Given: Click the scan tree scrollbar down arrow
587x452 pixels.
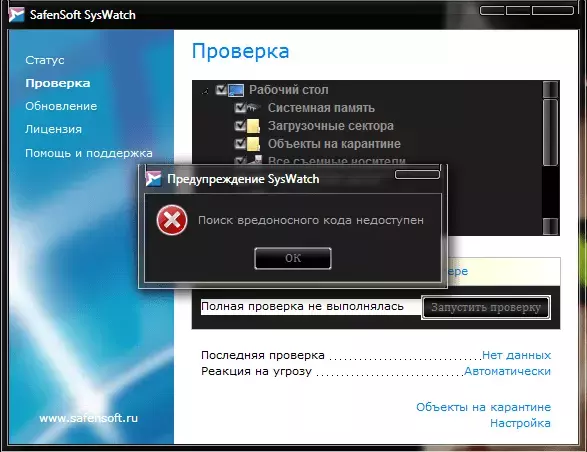Looking at the screenshot, I should coord(550,226).
